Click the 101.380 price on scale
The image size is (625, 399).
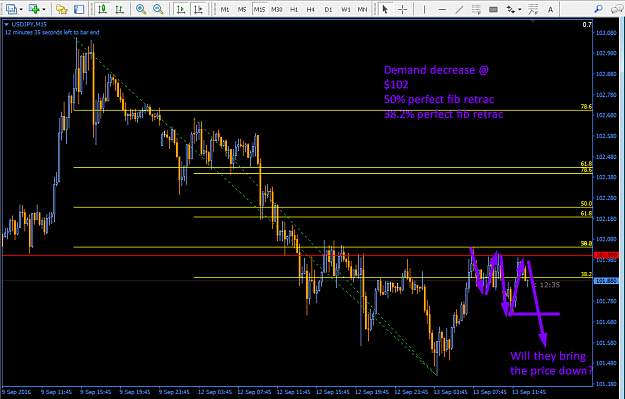606,384
